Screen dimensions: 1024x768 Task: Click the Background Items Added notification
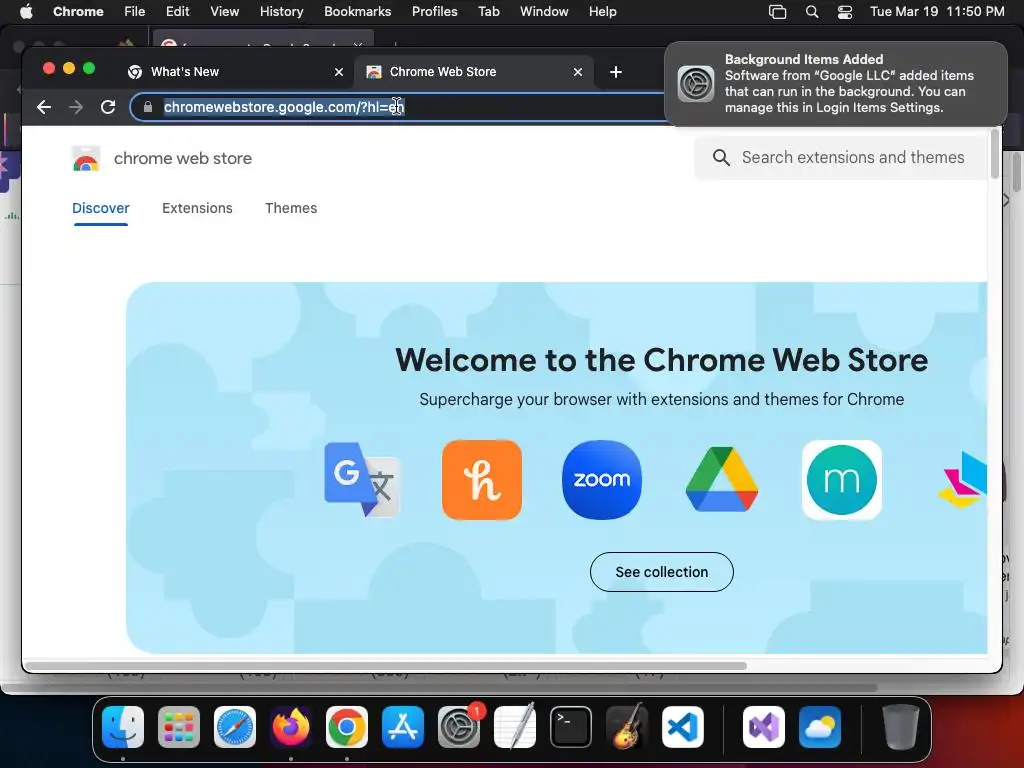835,84
